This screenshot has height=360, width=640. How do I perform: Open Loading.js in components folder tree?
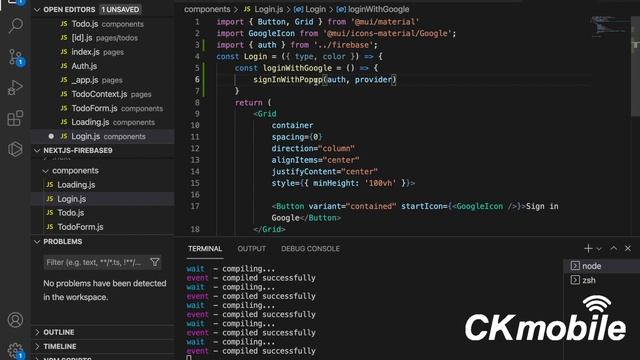[103, 185]
